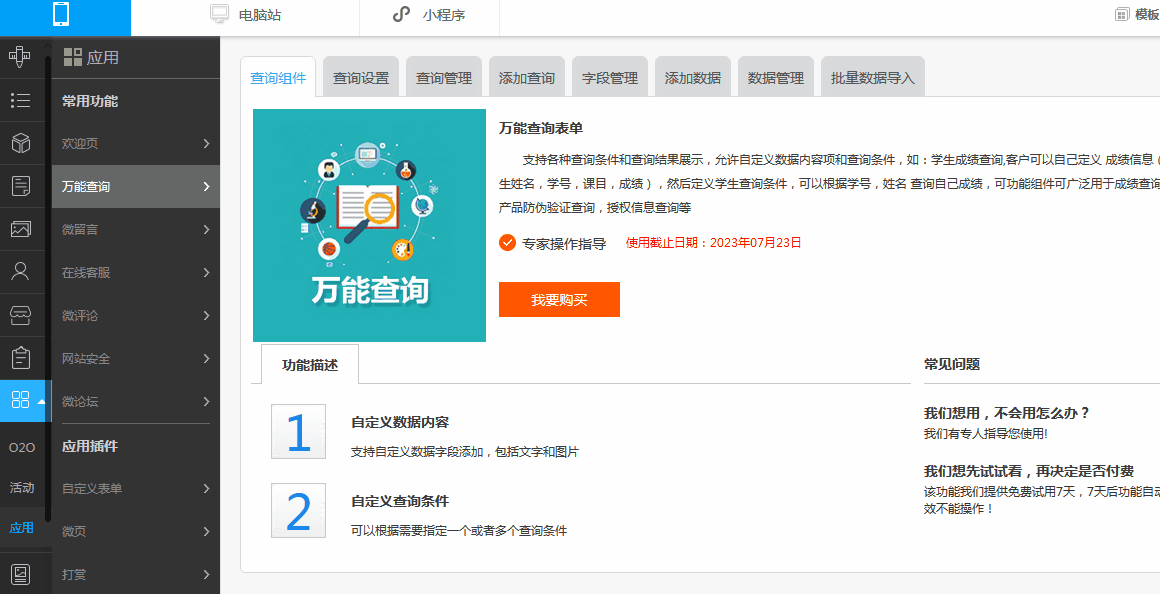This screenshot has height=594, width=1160.
Task: Open the 在线客服 menu item
Action: pyautogui.click(x=136, y=272)
